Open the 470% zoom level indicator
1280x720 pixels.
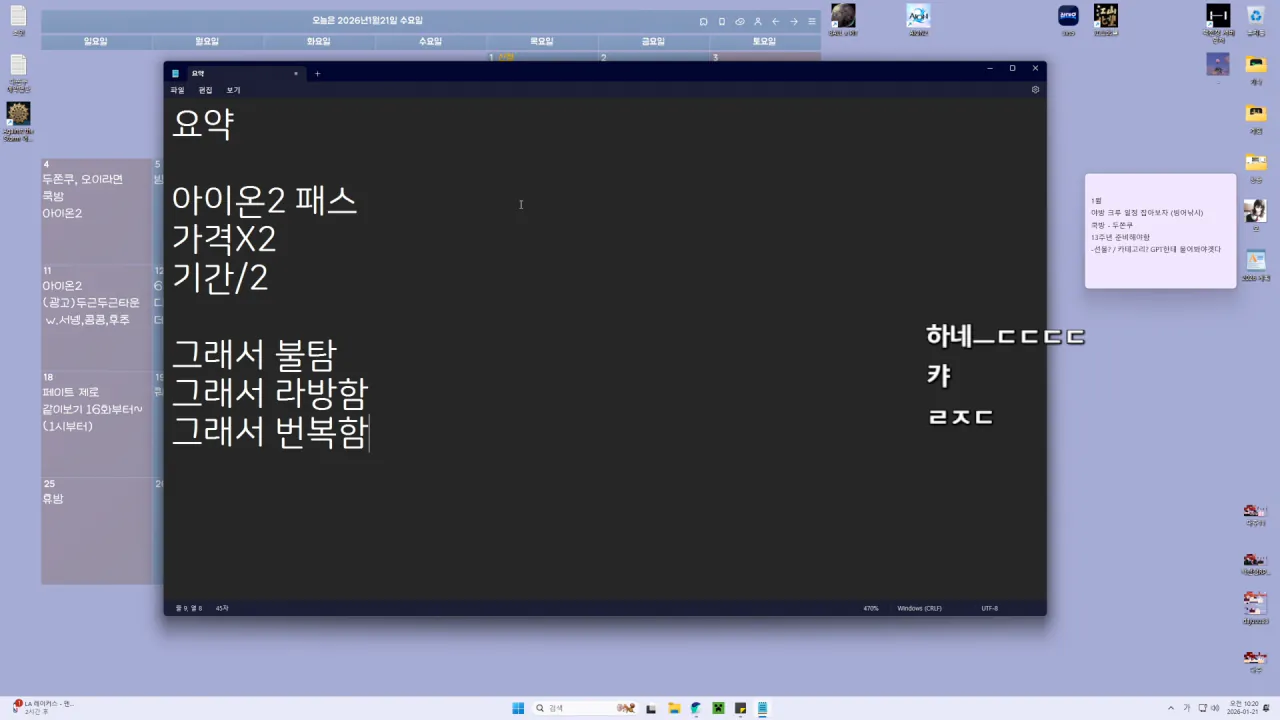[870, 608]
